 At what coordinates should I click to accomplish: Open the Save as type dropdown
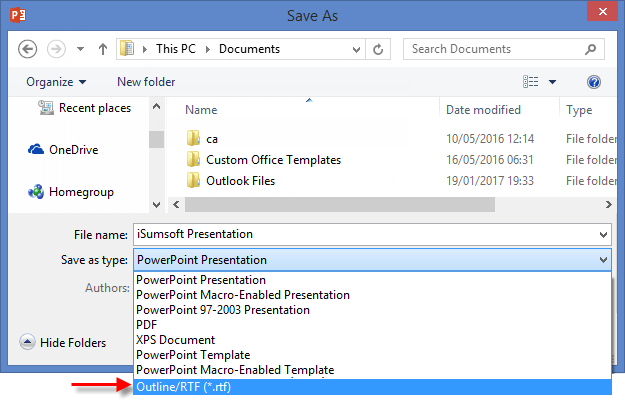603,260
